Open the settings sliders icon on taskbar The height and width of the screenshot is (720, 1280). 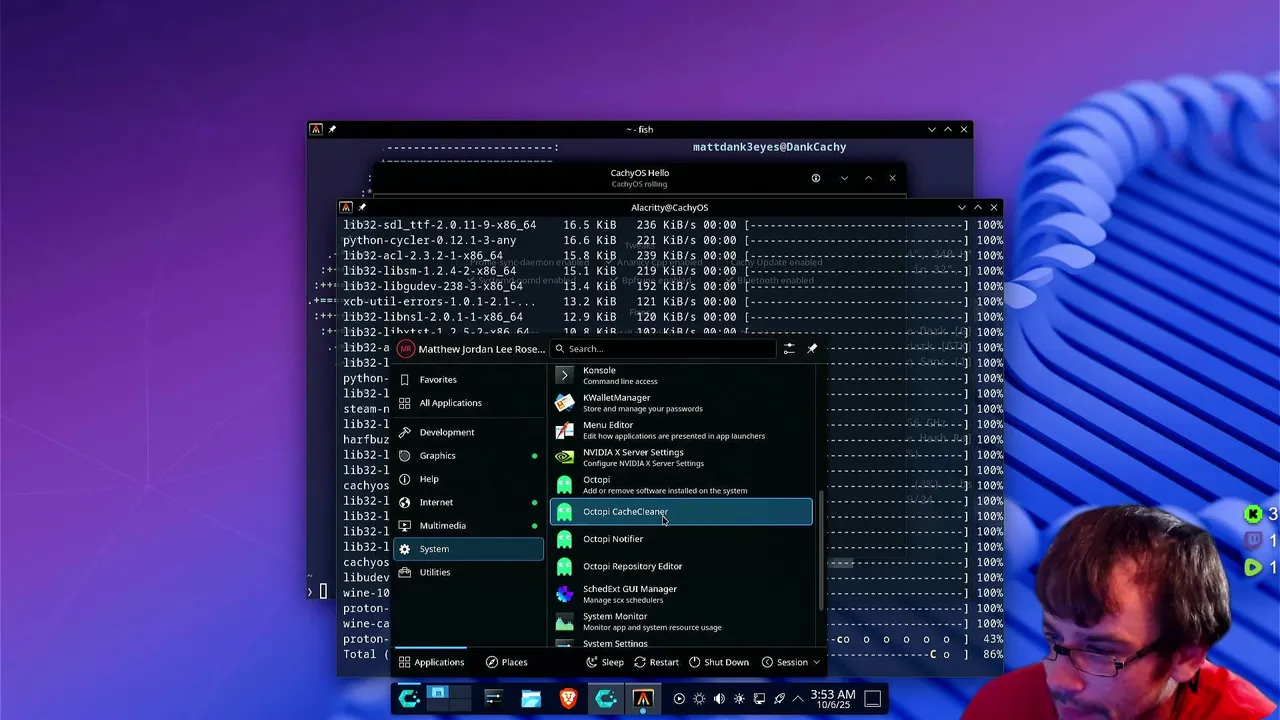pos(493,699)
